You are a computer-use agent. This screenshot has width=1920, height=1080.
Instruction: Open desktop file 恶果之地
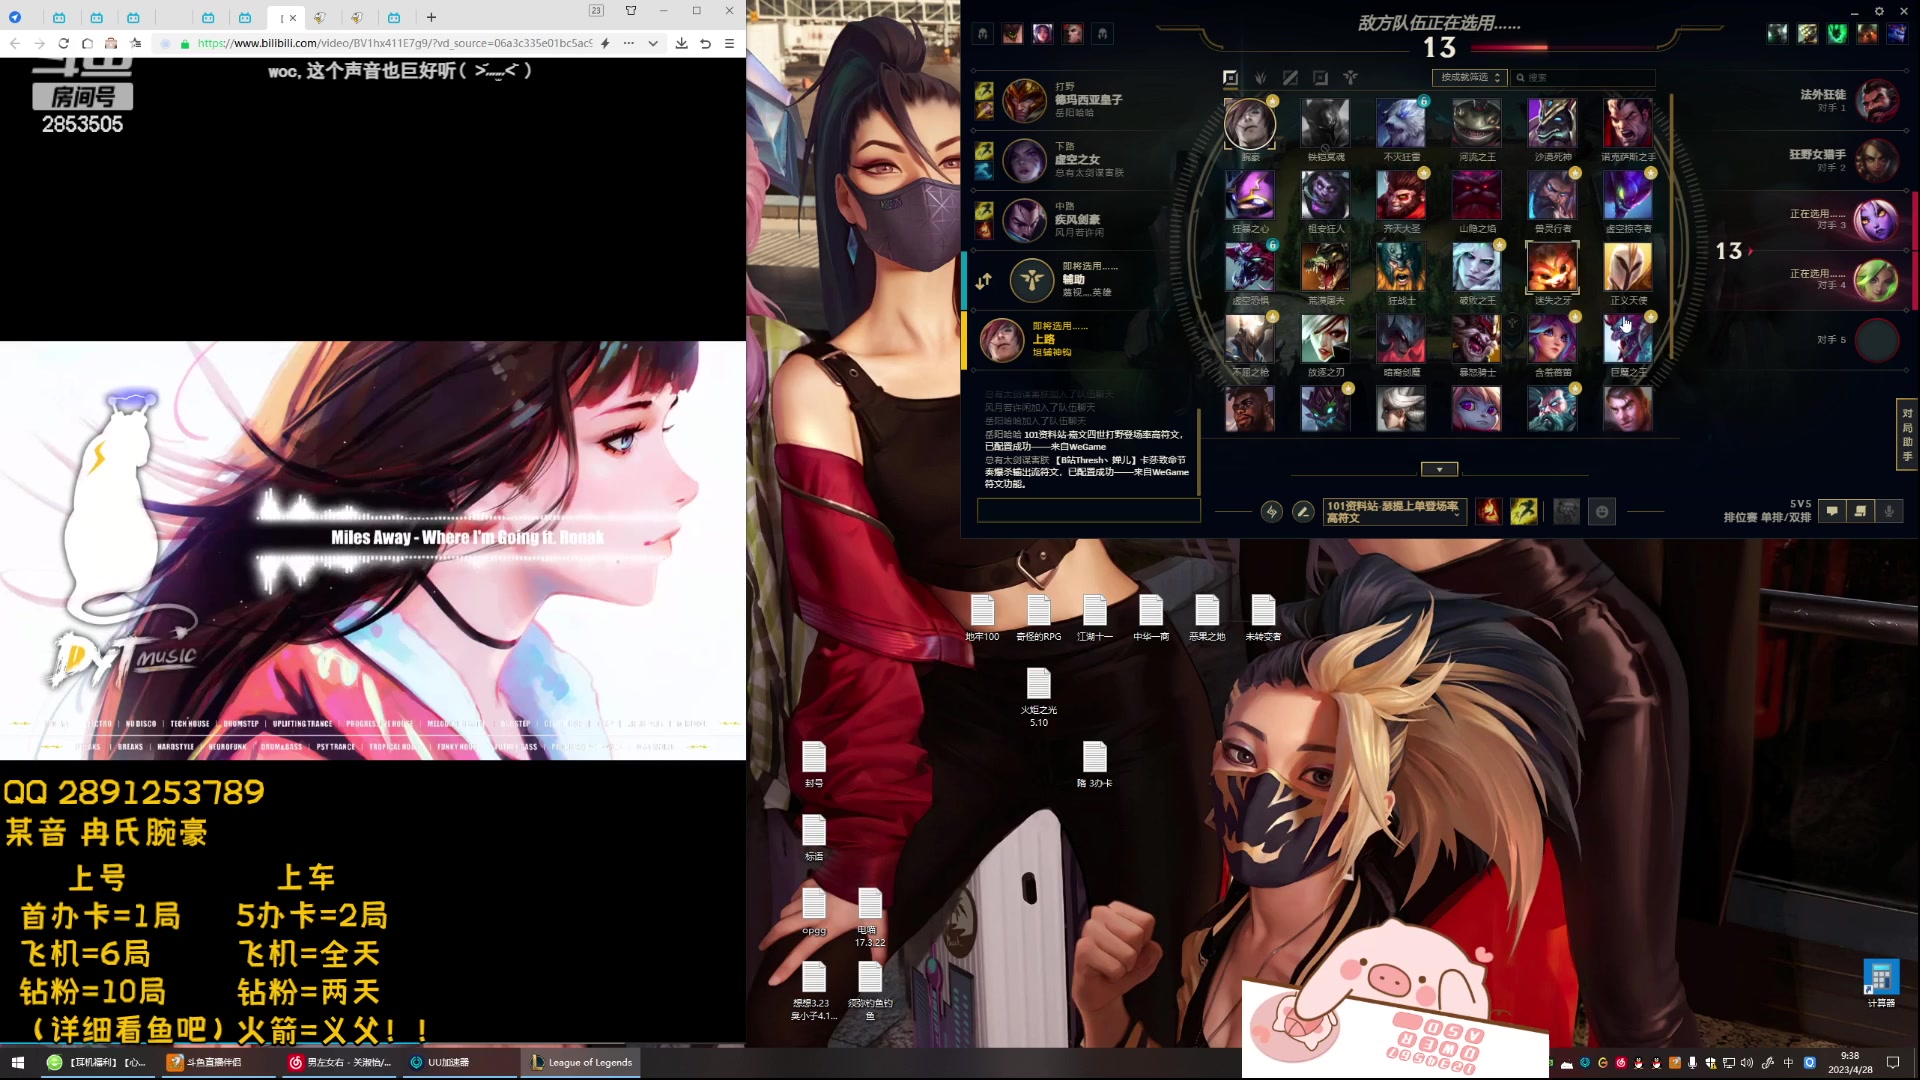(x=1207, y=618)
